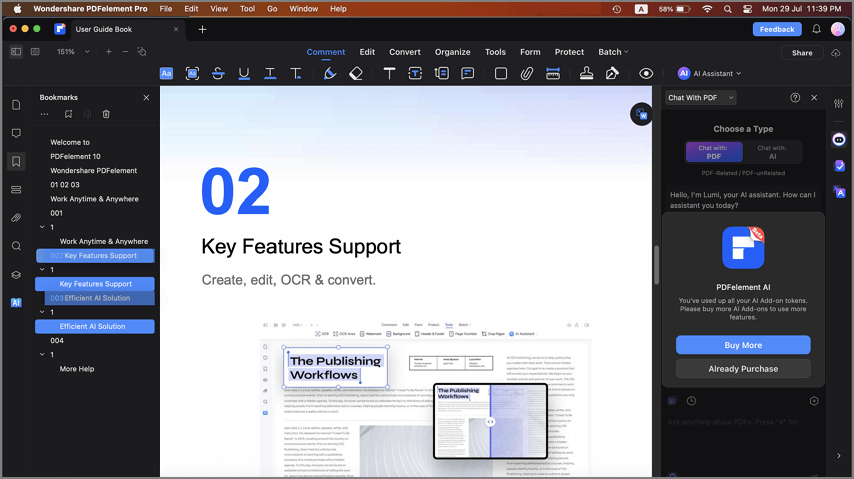Select the Signature pen tool
The image size is (854, 479).
(612, 74)
